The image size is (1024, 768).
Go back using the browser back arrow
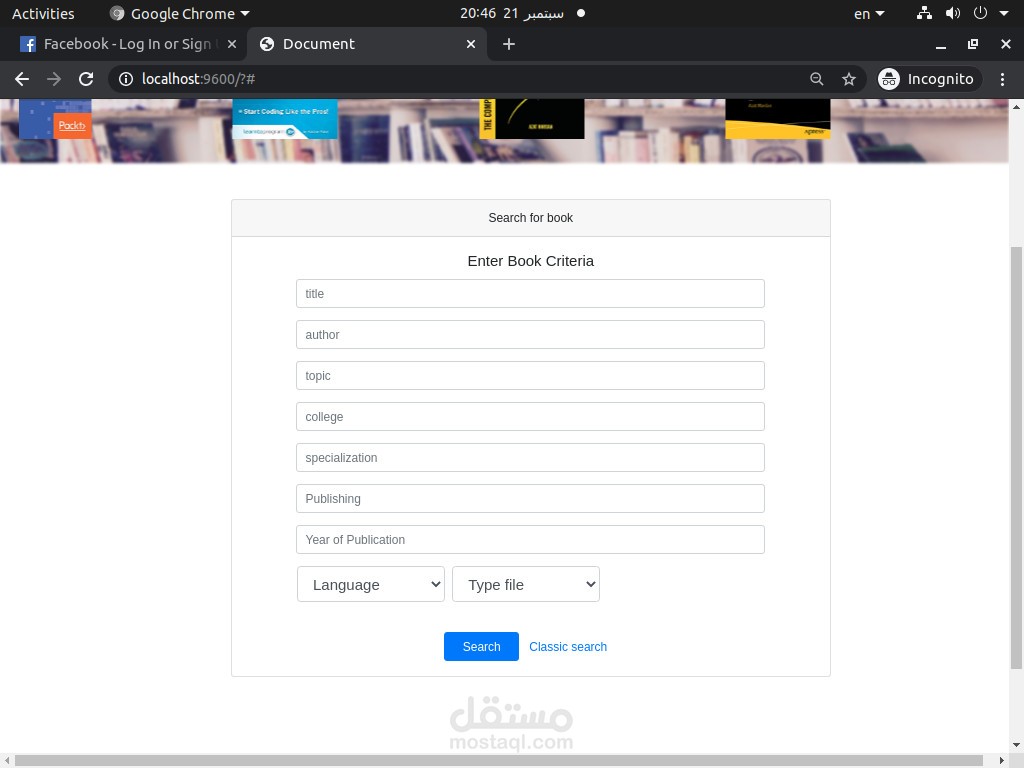pos(22,79)
